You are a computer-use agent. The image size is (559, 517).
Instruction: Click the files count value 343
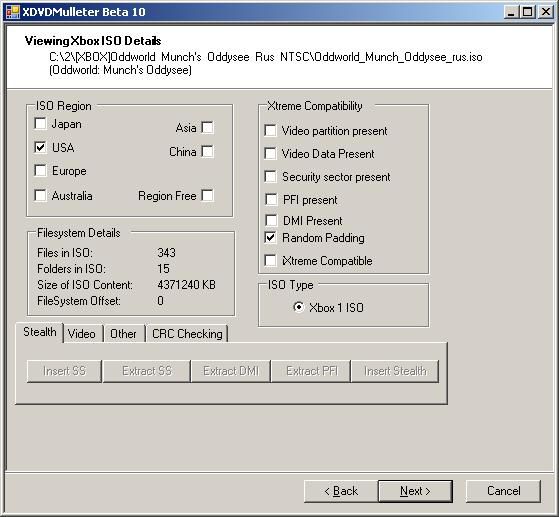point(166,252)
